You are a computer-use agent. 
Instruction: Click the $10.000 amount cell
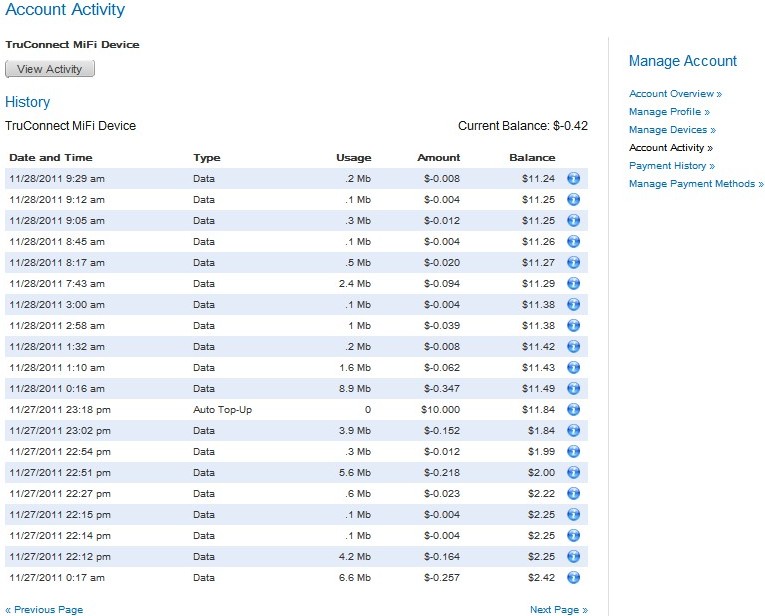(441, 410)
